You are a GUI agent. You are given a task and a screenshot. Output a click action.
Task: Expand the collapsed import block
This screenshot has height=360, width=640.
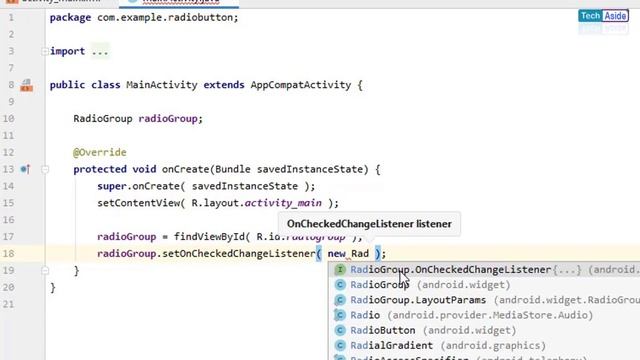(44, 51)
